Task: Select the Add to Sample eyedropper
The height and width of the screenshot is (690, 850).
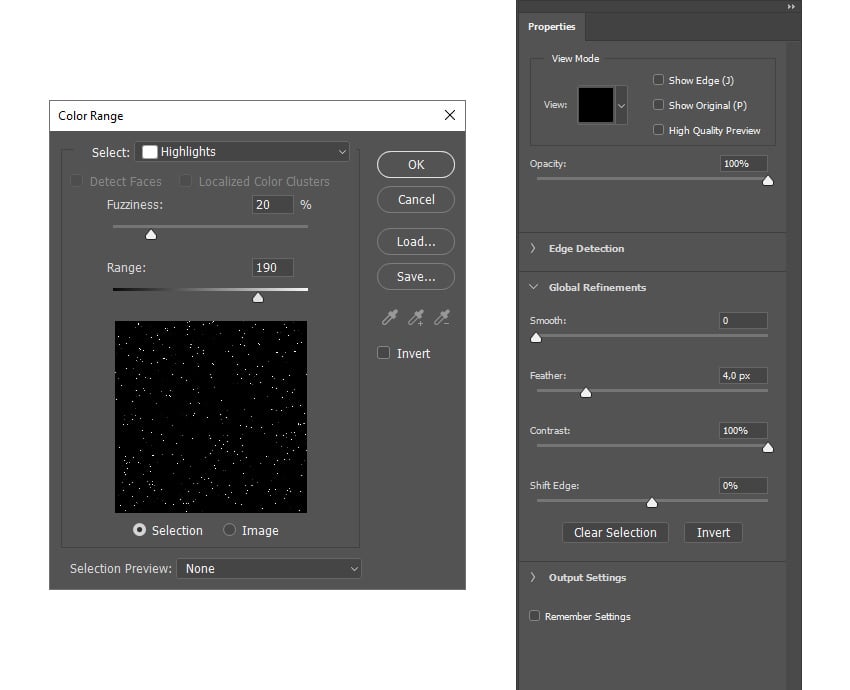Action: pos(415,318)
